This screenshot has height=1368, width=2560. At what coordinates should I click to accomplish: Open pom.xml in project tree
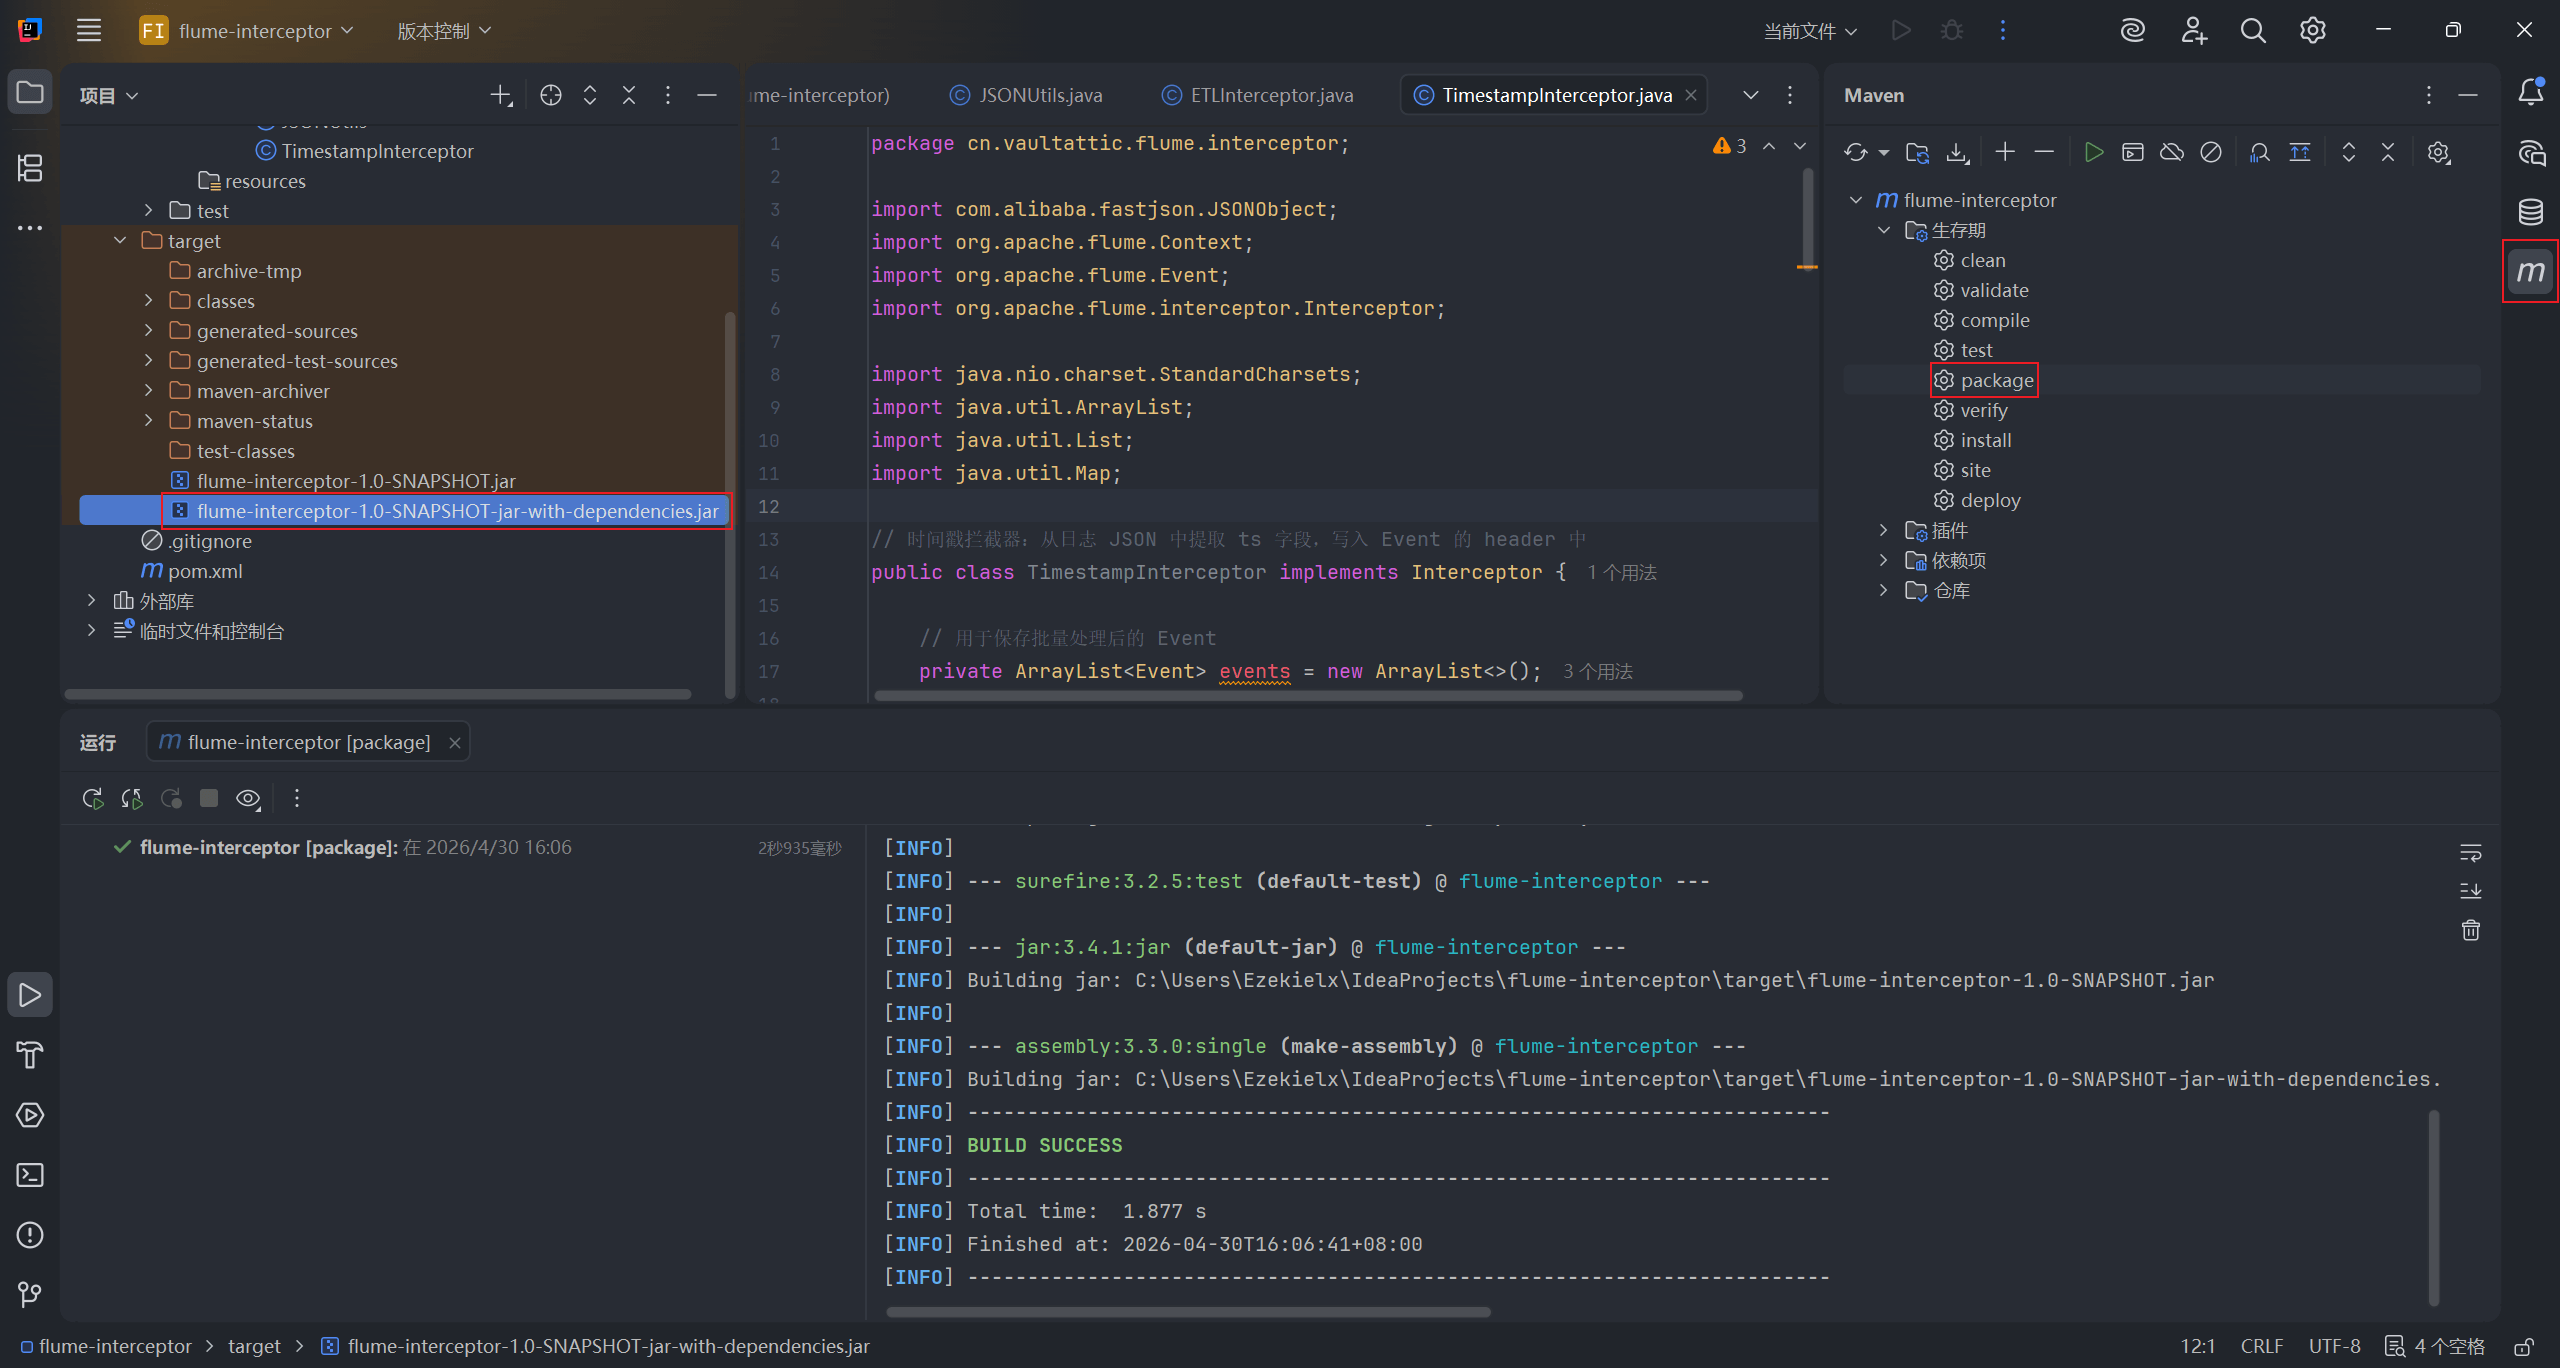(x=192, y=571)
